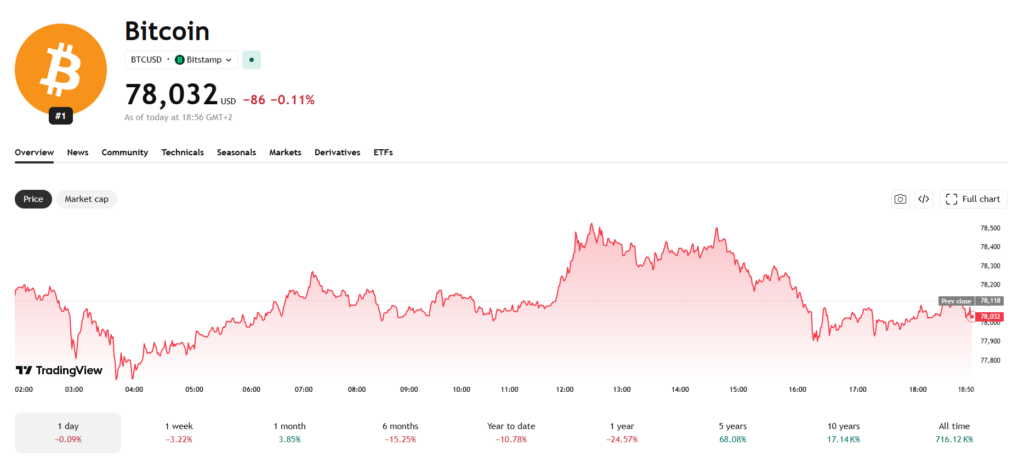Open the Derivatives tab
The width and height of the screenshot is (1024, 462).
click(338, 152)
